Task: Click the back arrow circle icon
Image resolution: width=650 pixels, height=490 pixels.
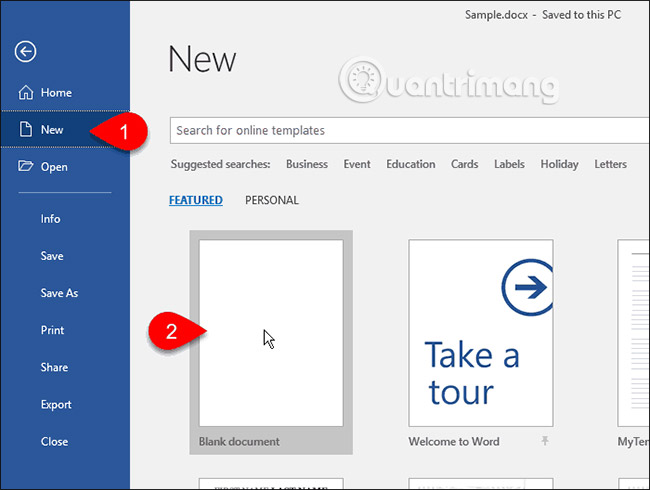Action: (x=25, y=52)
